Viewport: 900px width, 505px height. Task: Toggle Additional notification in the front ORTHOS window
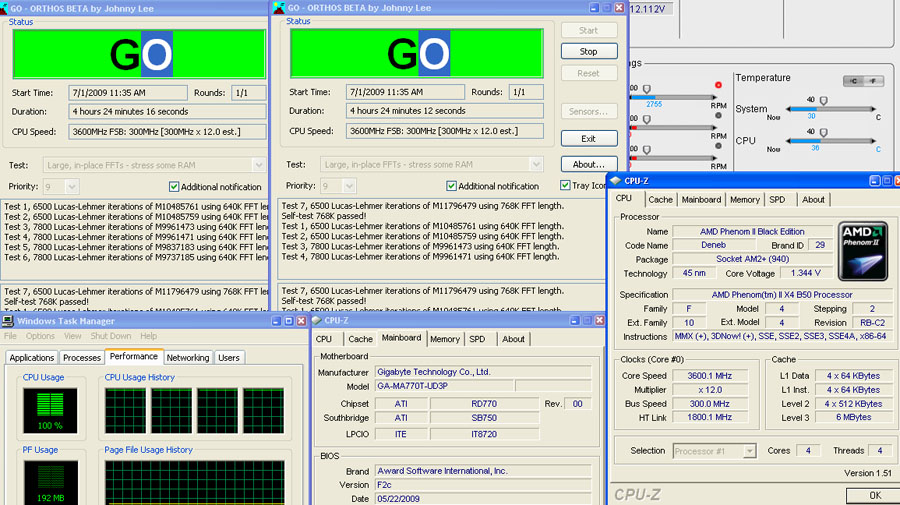click(x=451, y=186)
